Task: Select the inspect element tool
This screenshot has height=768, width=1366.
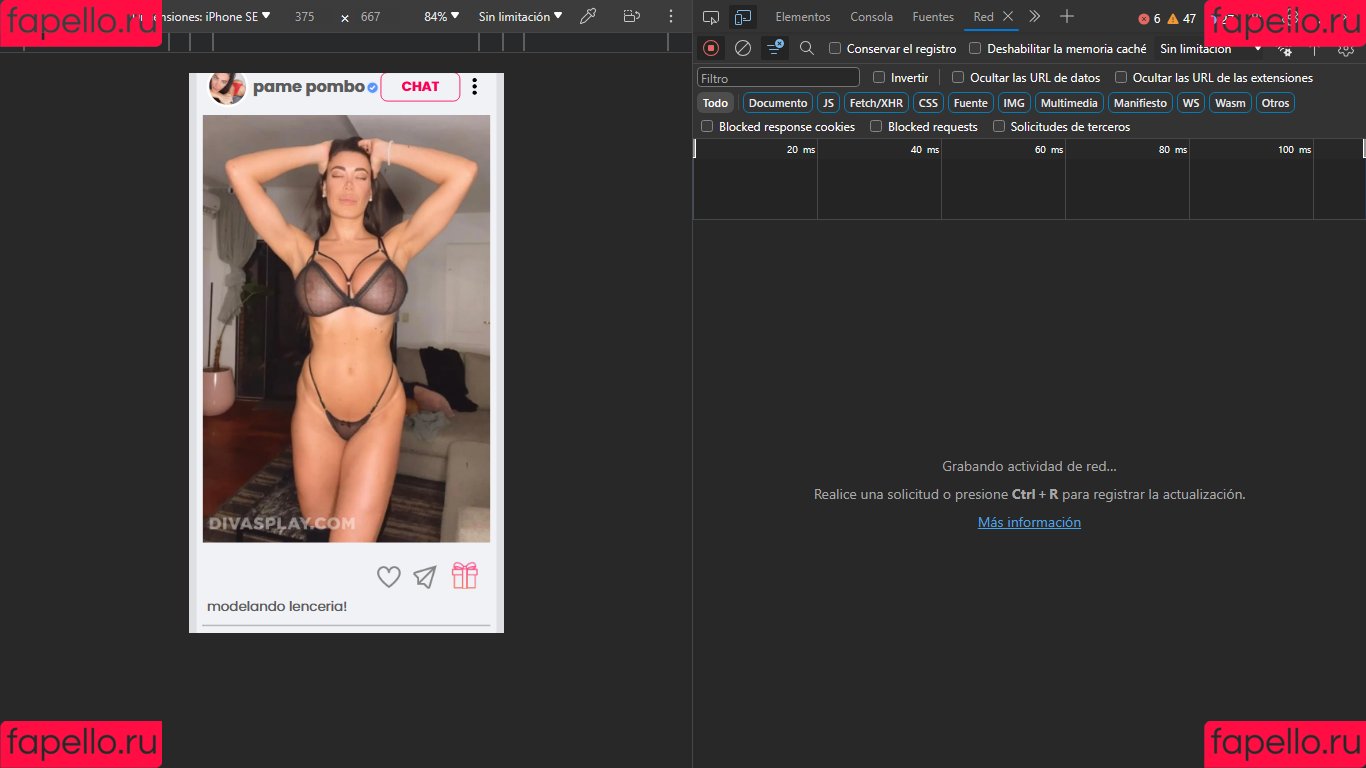Action: click(x=710, y=17)
